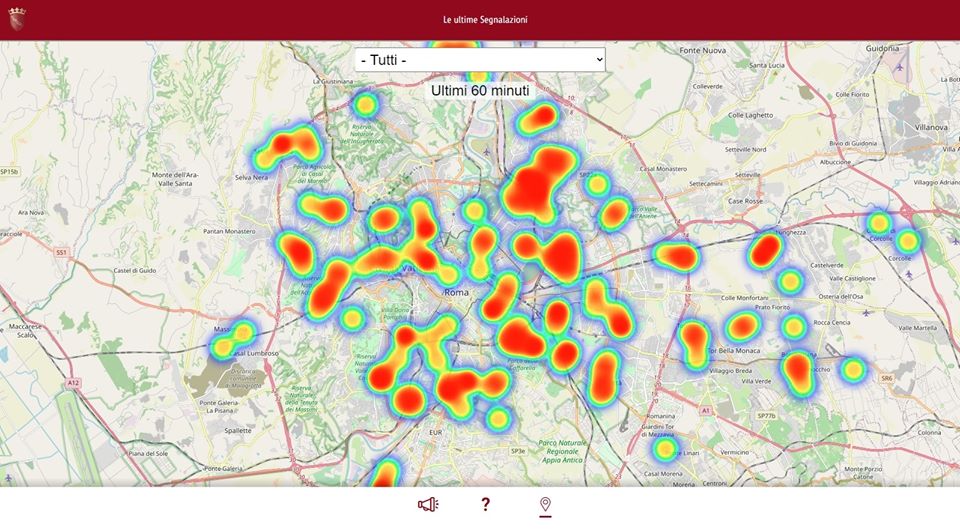Click the 'Fonte Nuova' place label

pos(702,50)
